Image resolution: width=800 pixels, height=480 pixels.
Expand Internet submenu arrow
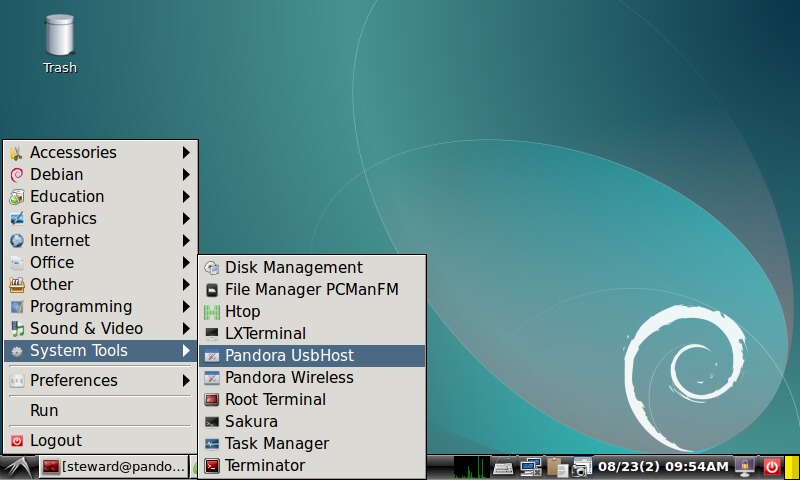tap(186, 240)
